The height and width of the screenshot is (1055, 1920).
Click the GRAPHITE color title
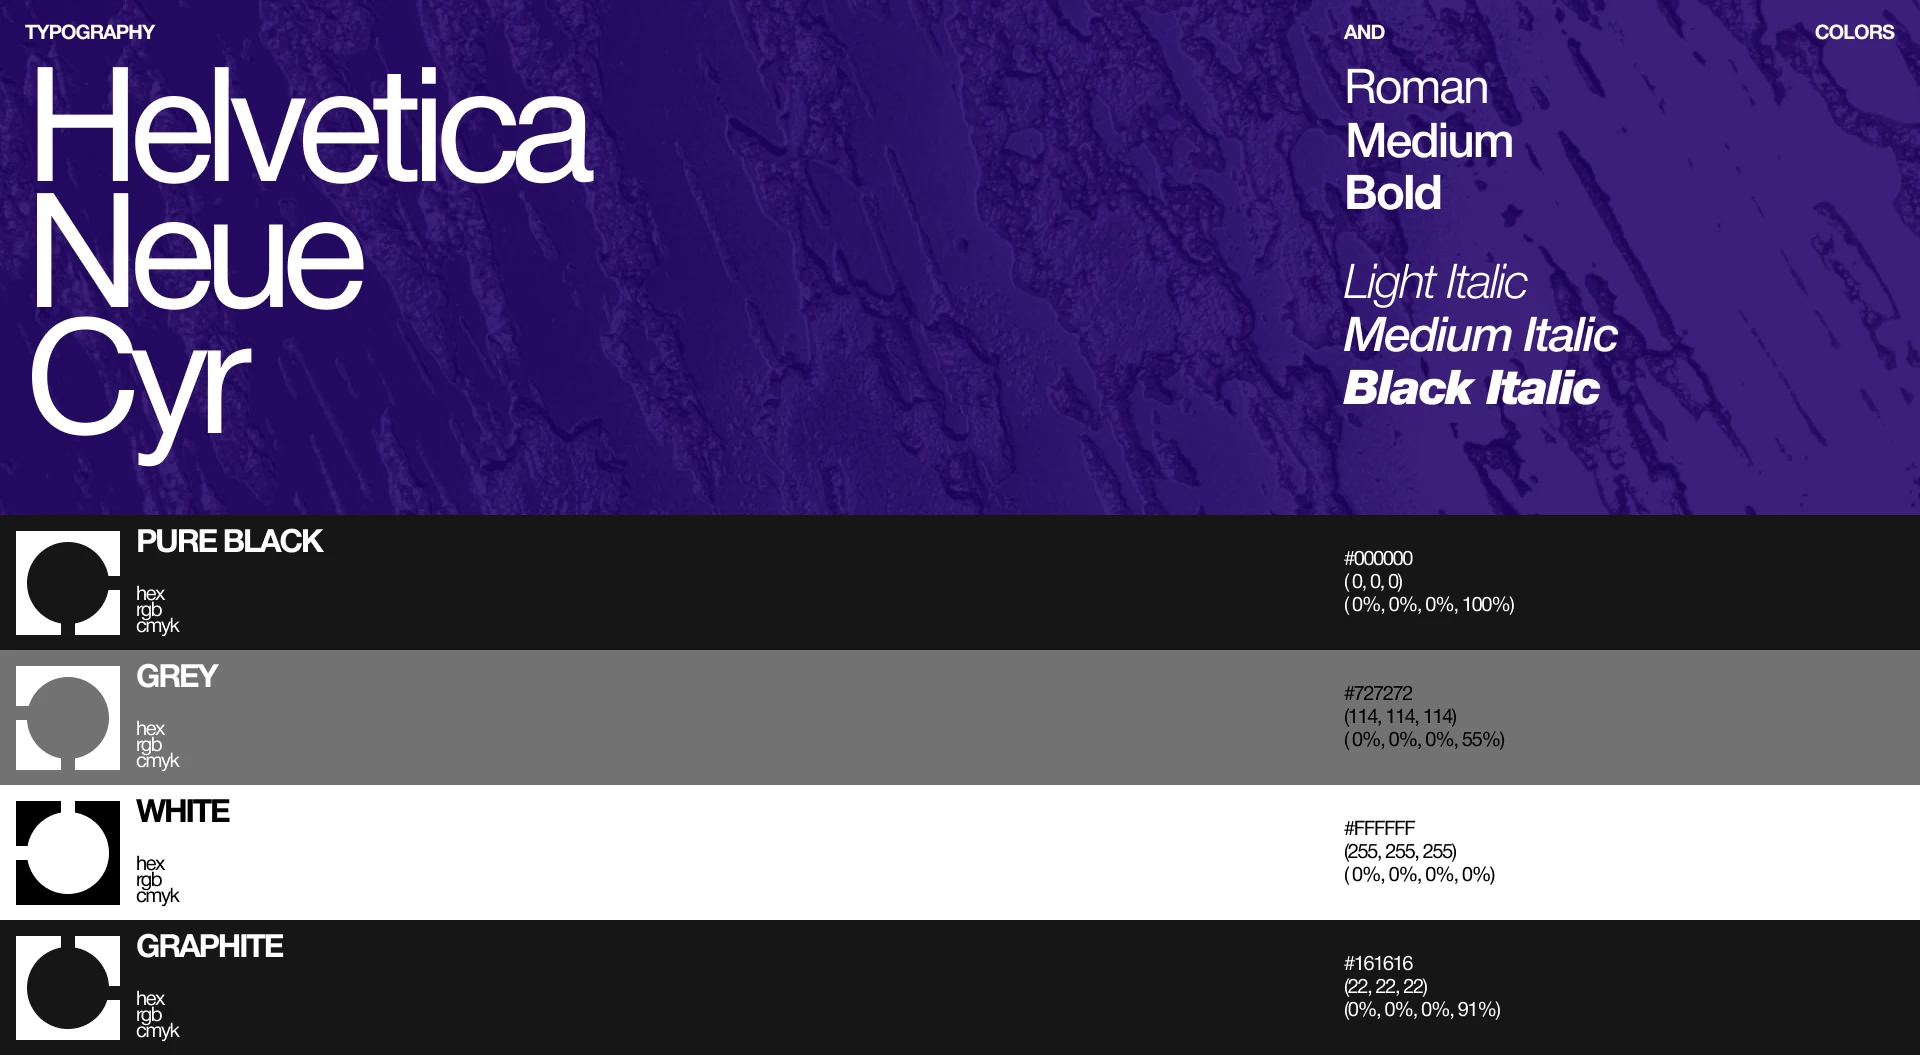point(210,946)
